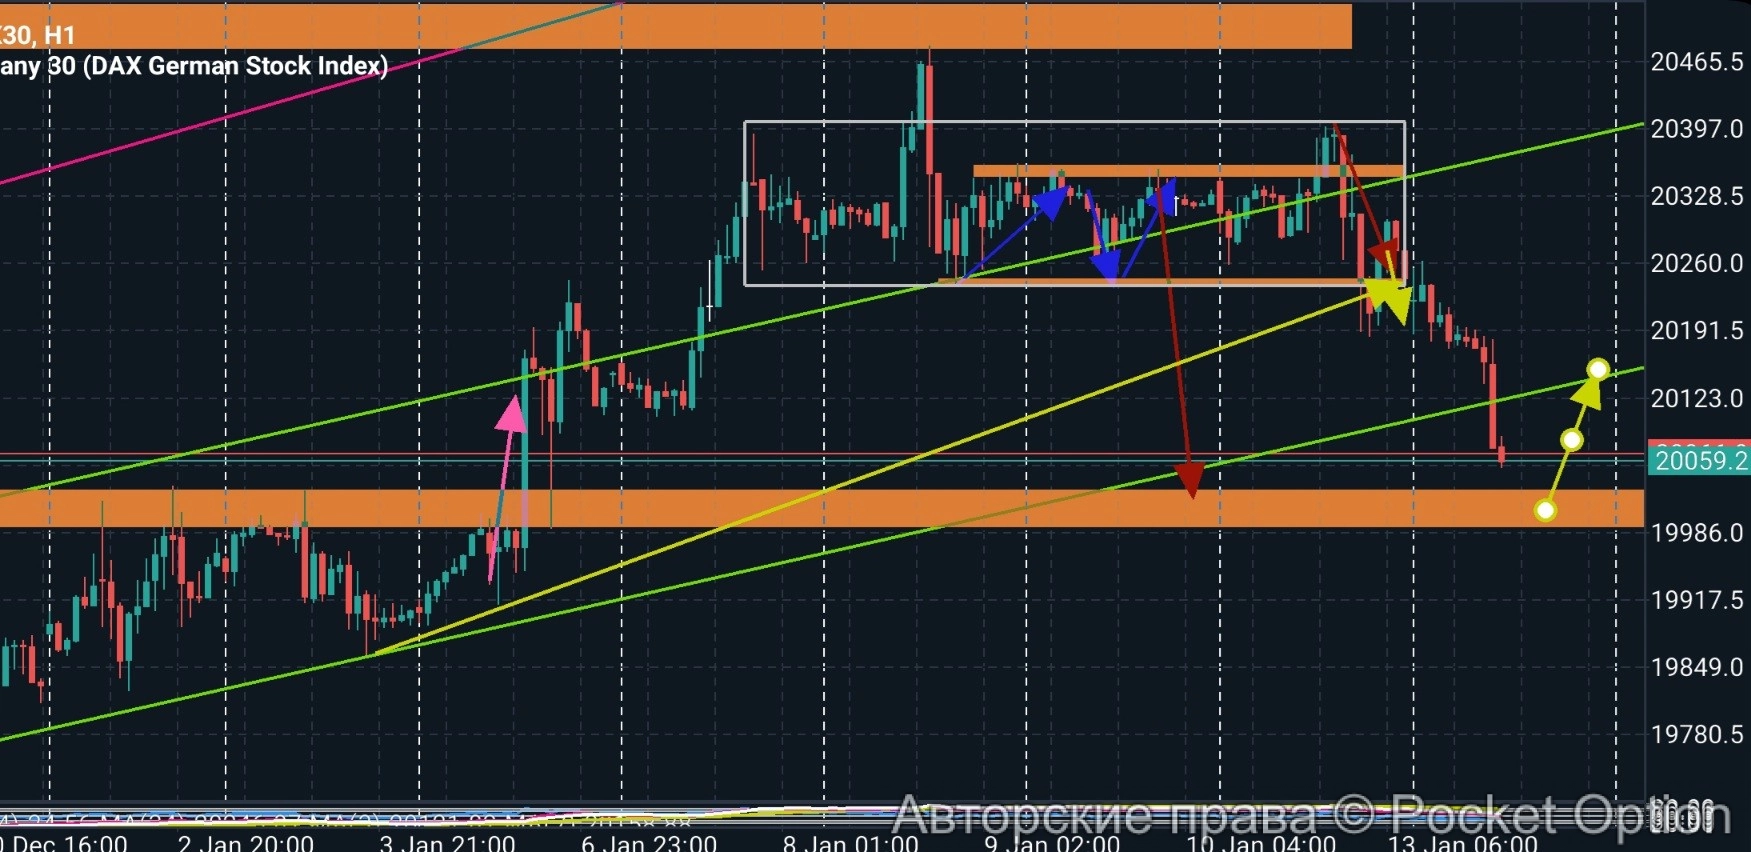Click the pink upward arrow head
Viewport: 1751px width, 852px height.
coord(511,413)
